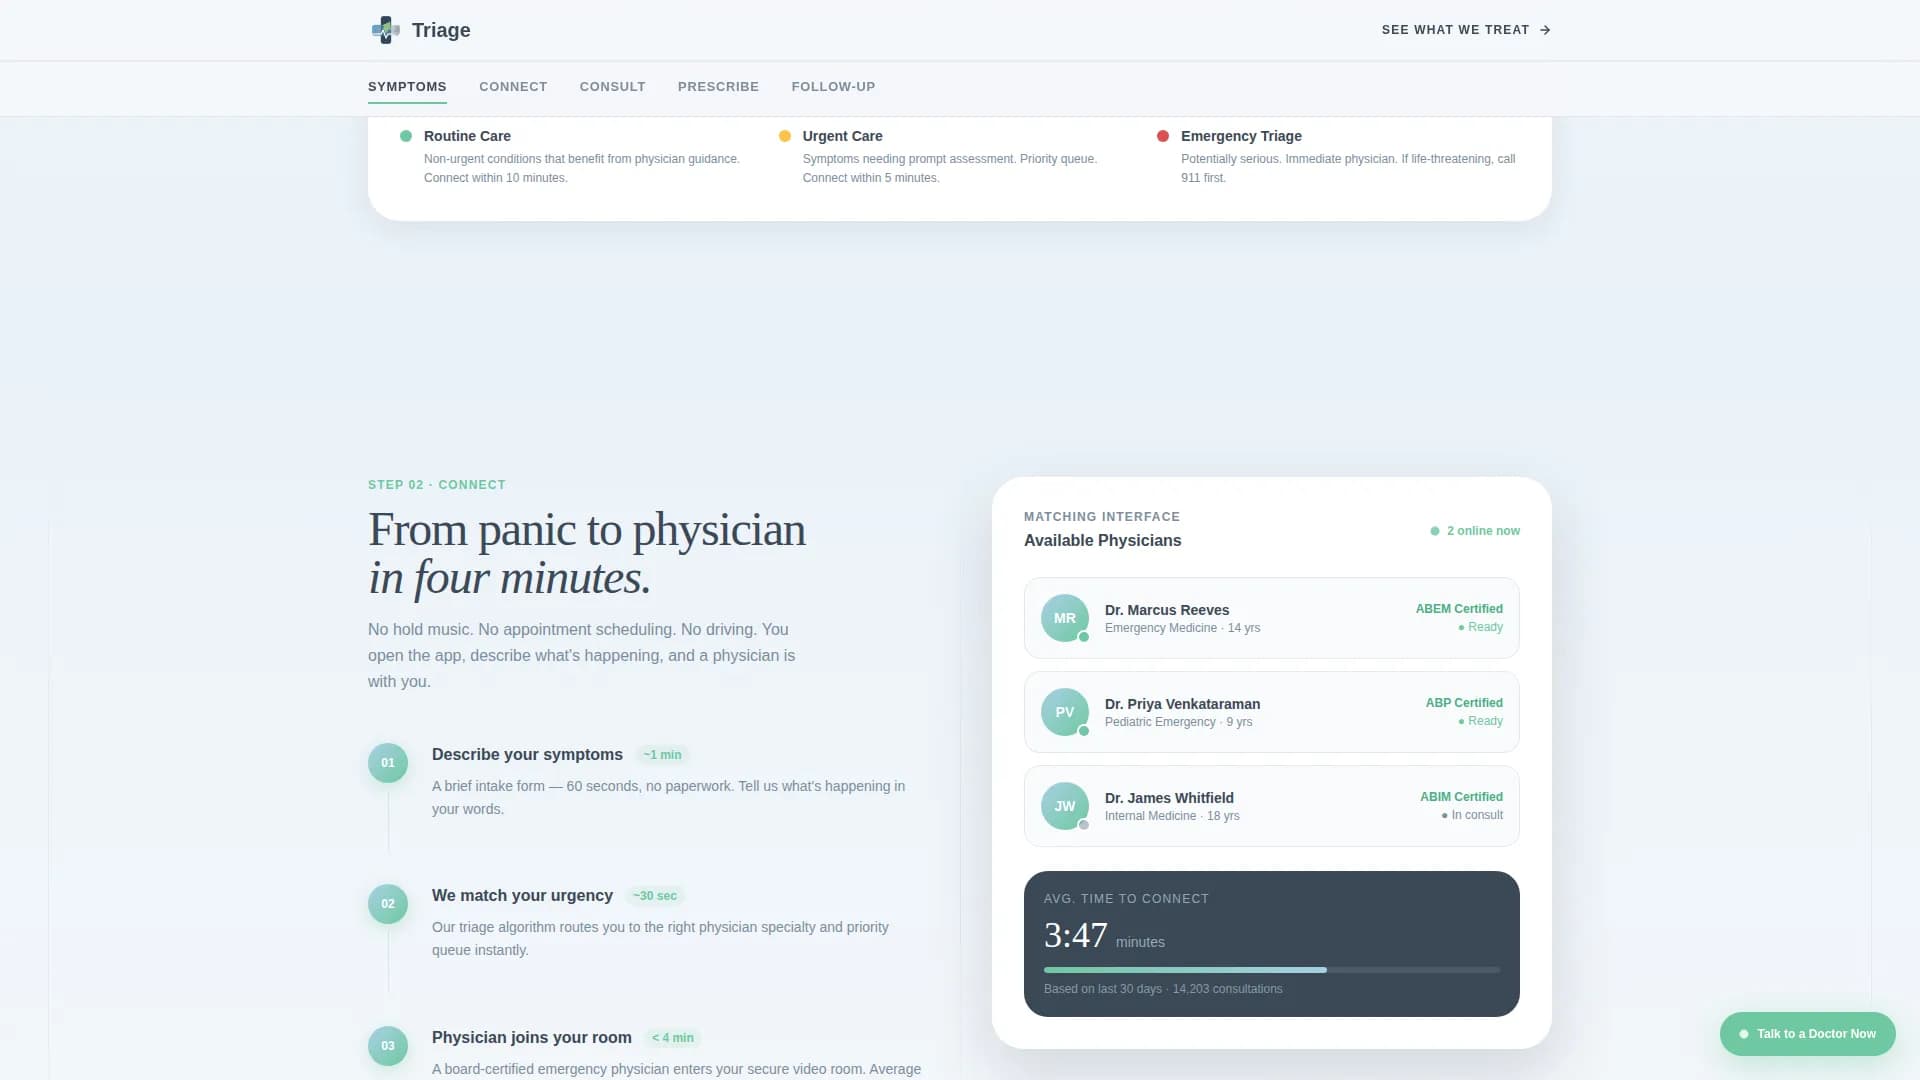Click the MR avatar for Dr. Marcus Reeves
This screenshot has width=1920, height=1080.
coord(1065,618)
